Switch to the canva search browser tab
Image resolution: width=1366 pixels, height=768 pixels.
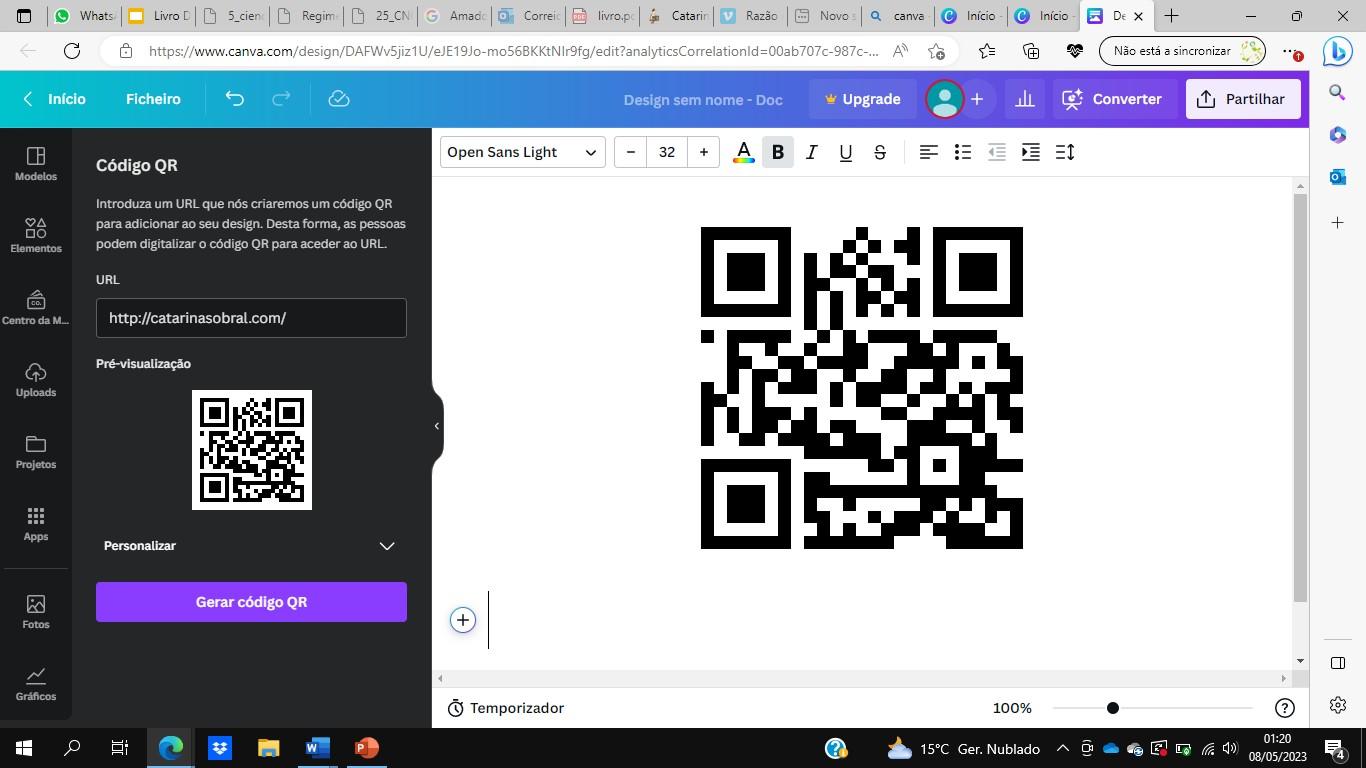click(898, 16)
